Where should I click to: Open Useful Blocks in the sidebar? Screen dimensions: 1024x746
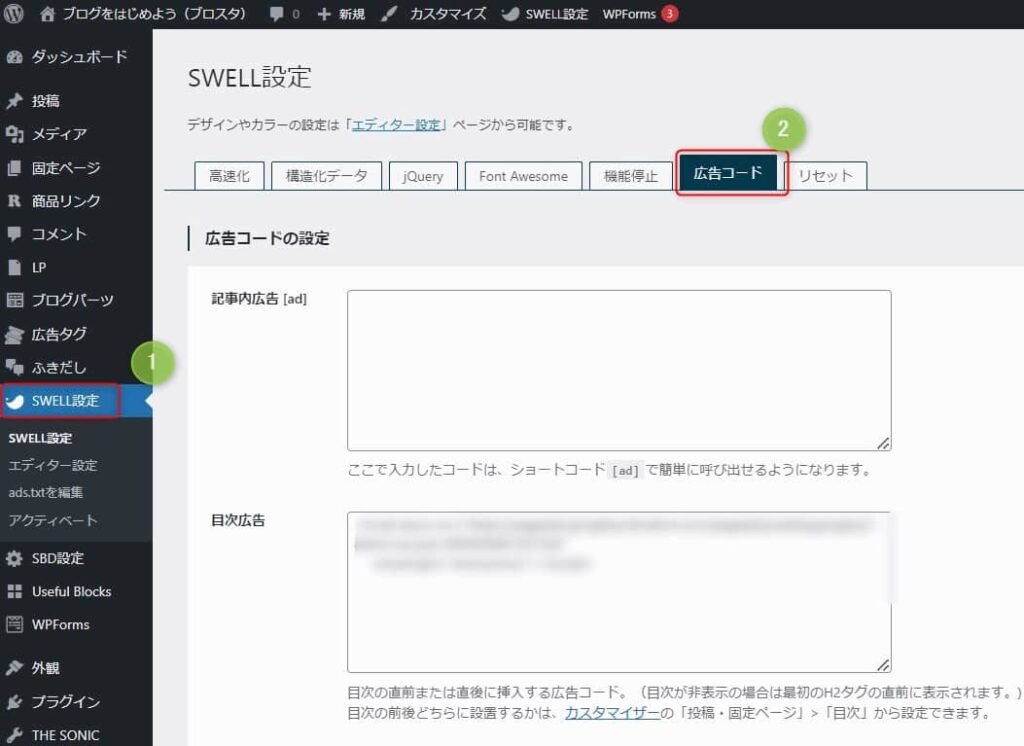tap(72, 592)
